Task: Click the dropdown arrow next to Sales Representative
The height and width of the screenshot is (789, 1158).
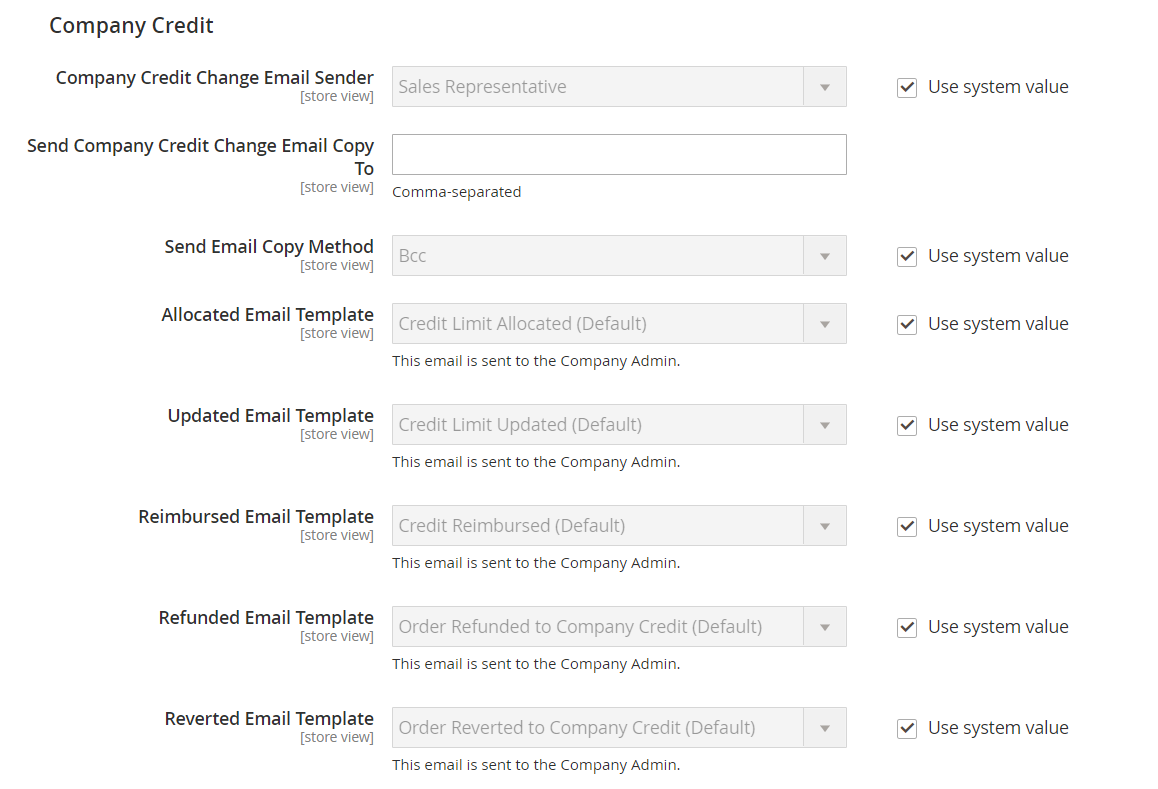Action: 825,87
